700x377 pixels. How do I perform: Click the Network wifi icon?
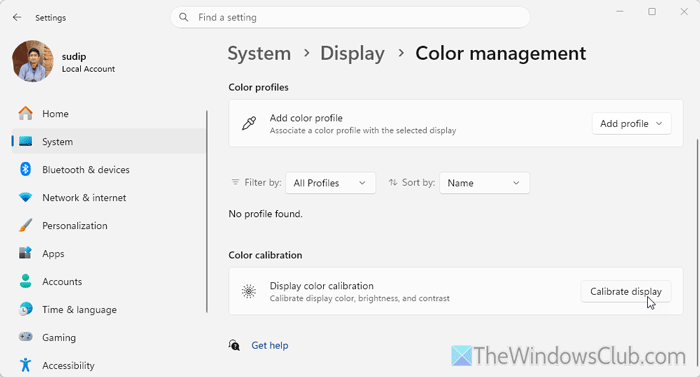pos(25,197)
